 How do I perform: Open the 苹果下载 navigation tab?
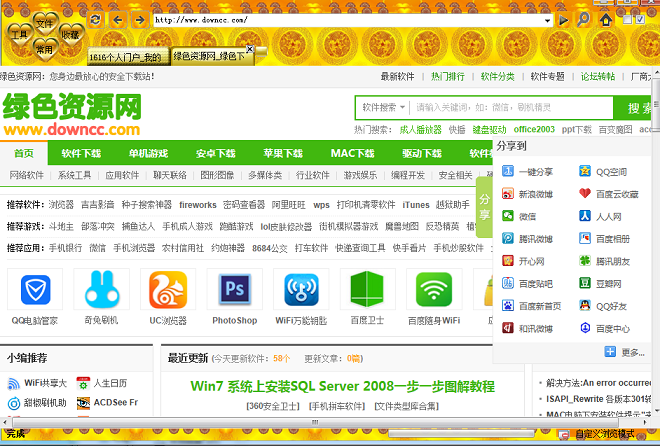coord(283,153)
